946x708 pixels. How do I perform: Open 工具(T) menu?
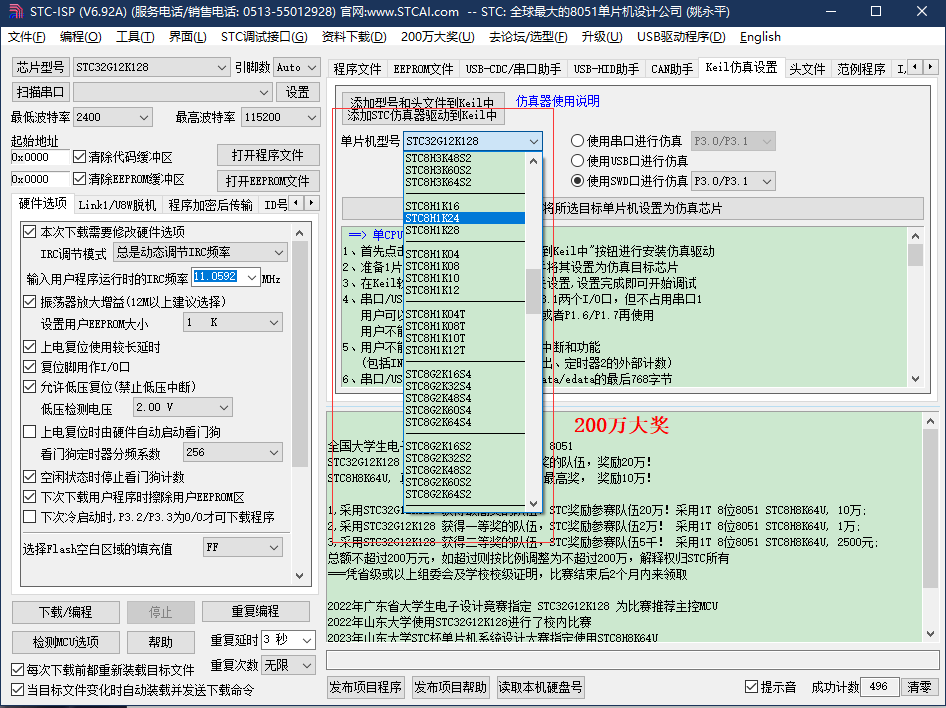point(135,37)
